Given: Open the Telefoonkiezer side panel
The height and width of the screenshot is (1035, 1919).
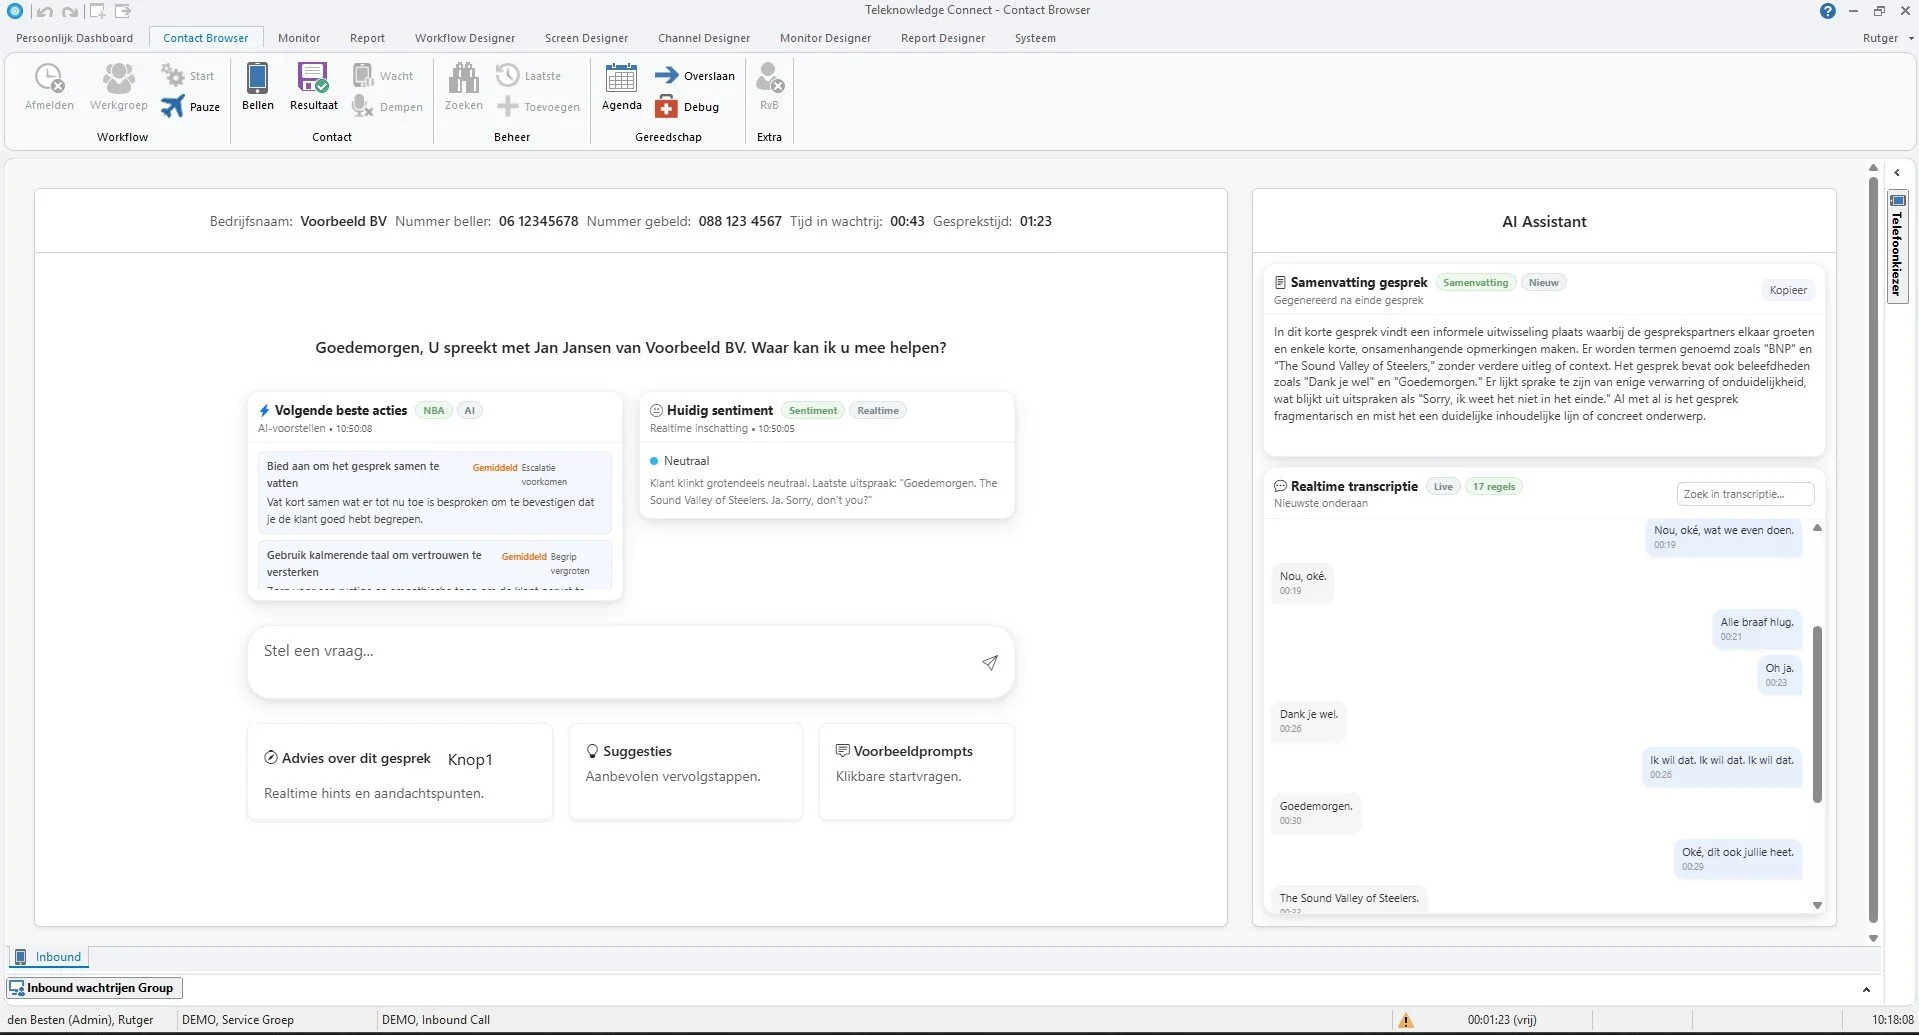Looking at the screenshot, I should coord(1897,246).
